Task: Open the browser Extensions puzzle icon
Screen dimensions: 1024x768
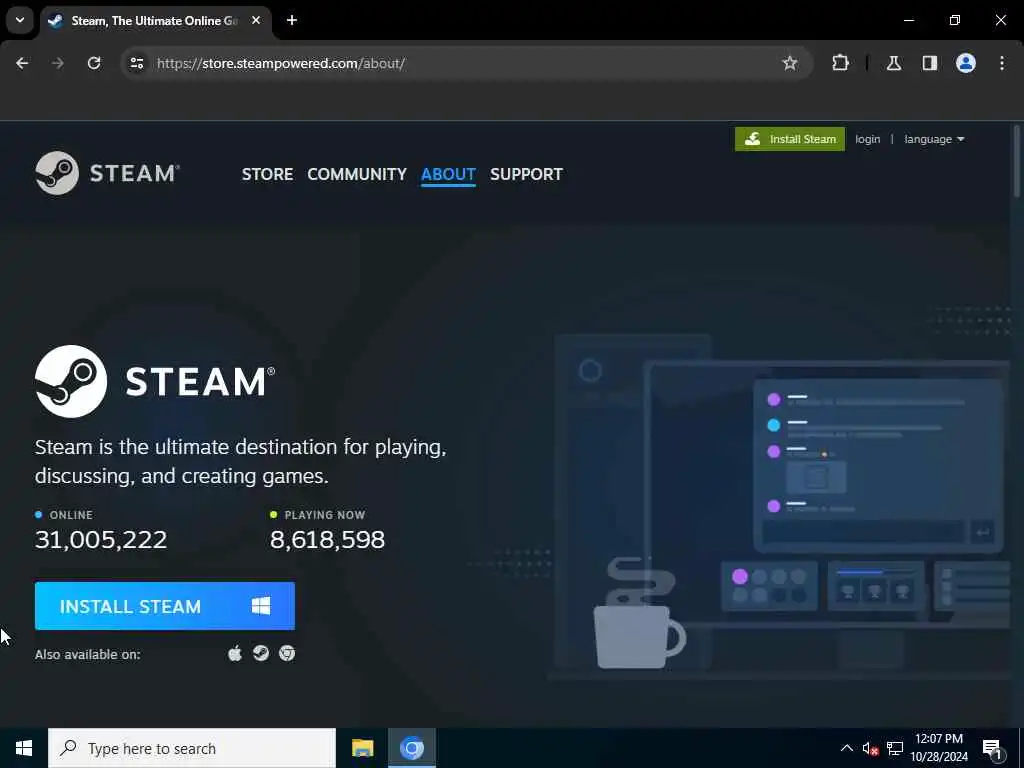Action: (x=840, y=63)
